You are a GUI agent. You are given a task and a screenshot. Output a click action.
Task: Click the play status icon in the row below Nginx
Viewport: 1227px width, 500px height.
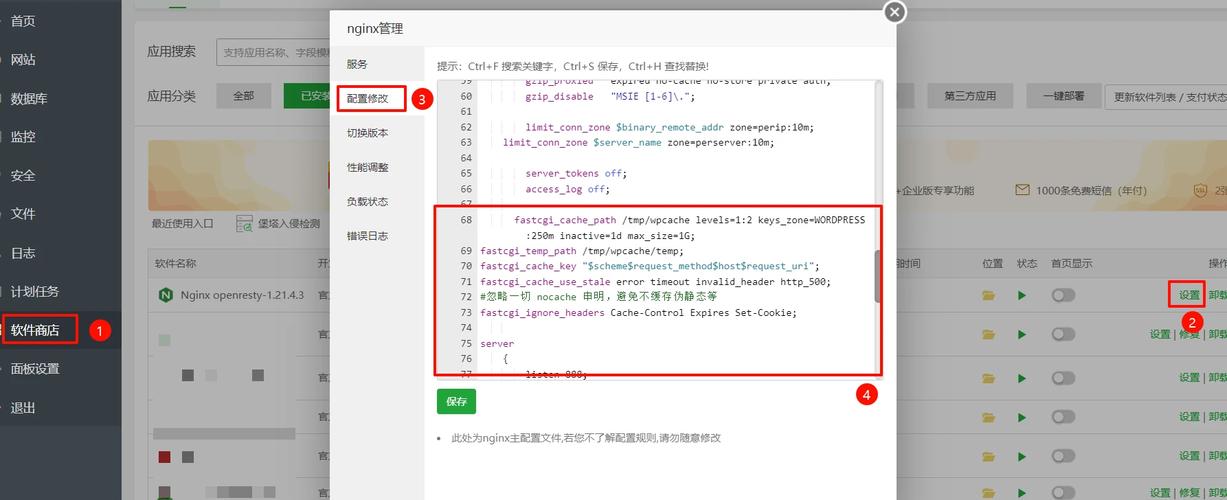coord(1021,335)
